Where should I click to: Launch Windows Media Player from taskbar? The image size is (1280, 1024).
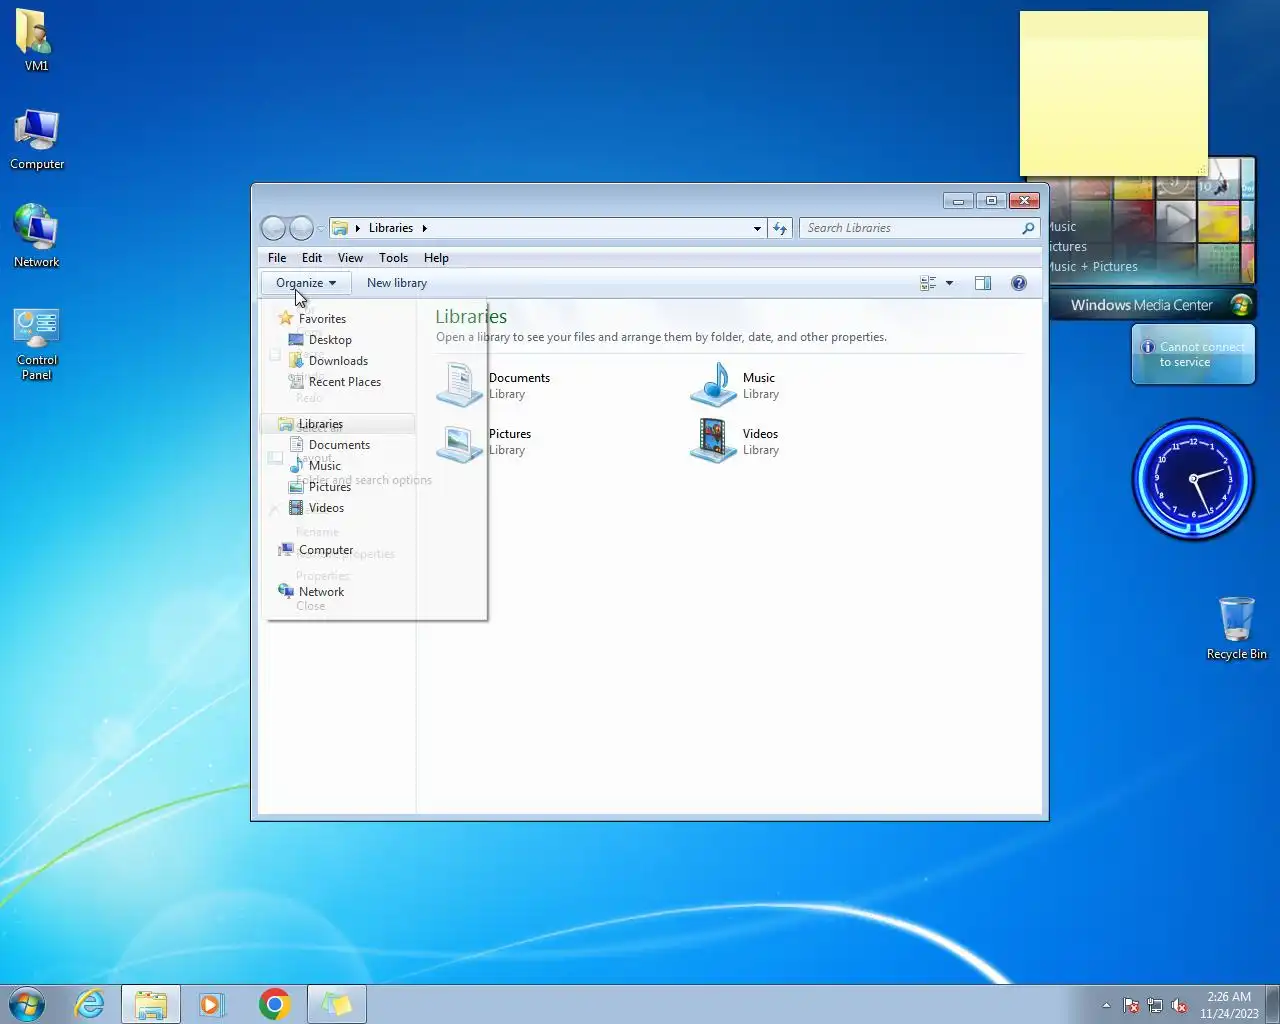point(212,1004)
